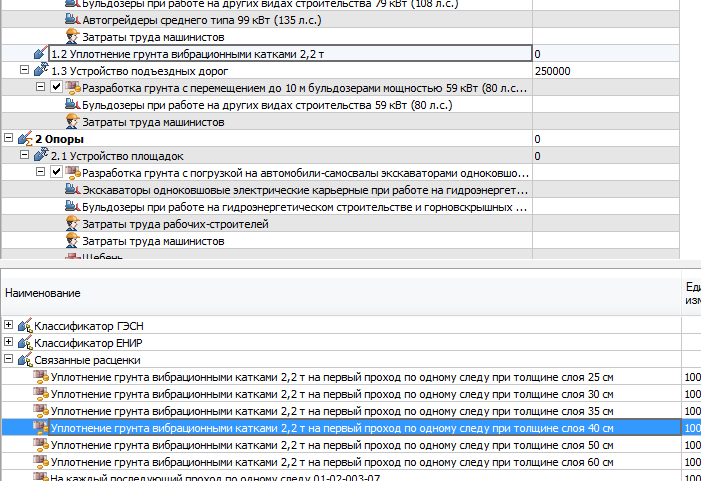The image size is (701, 481).
Task: Click the name field 1.2 Уплотнение грунта вибрационными катками
Action: pos(290,54)
